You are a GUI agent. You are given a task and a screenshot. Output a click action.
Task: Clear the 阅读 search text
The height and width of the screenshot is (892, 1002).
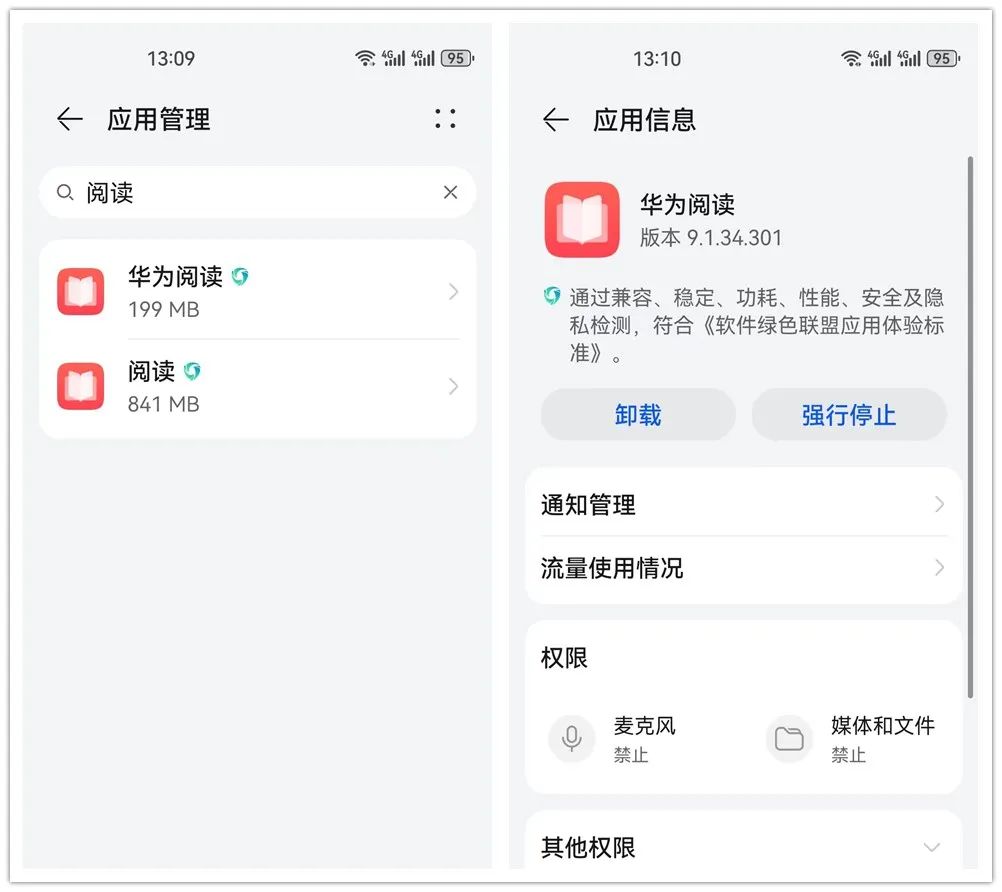451,192
